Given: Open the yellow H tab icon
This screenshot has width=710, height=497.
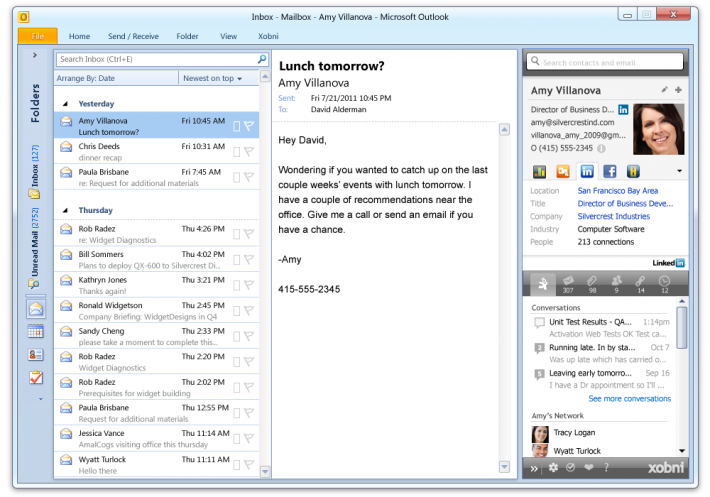Looking at the screenshot, I should coord(633,172).
